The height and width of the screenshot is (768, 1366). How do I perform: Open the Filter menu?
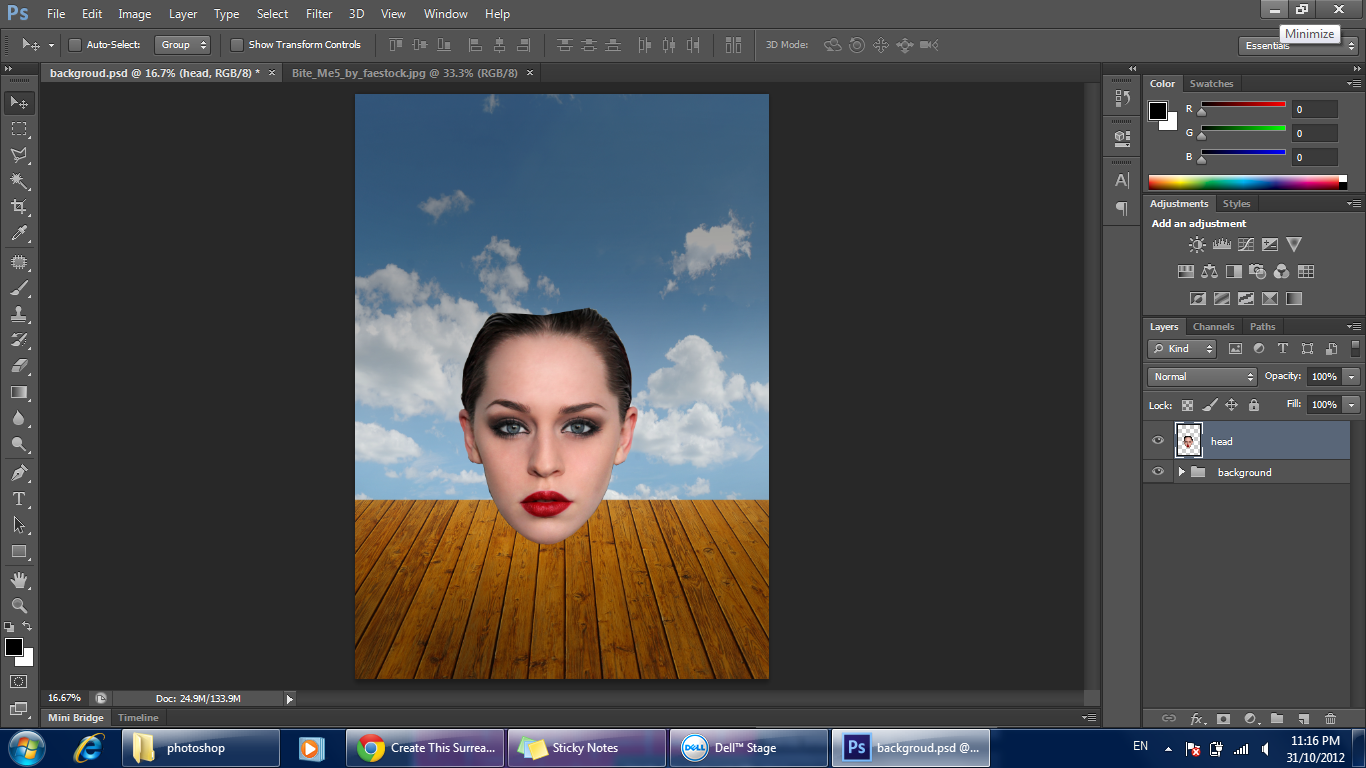point(319,14)
